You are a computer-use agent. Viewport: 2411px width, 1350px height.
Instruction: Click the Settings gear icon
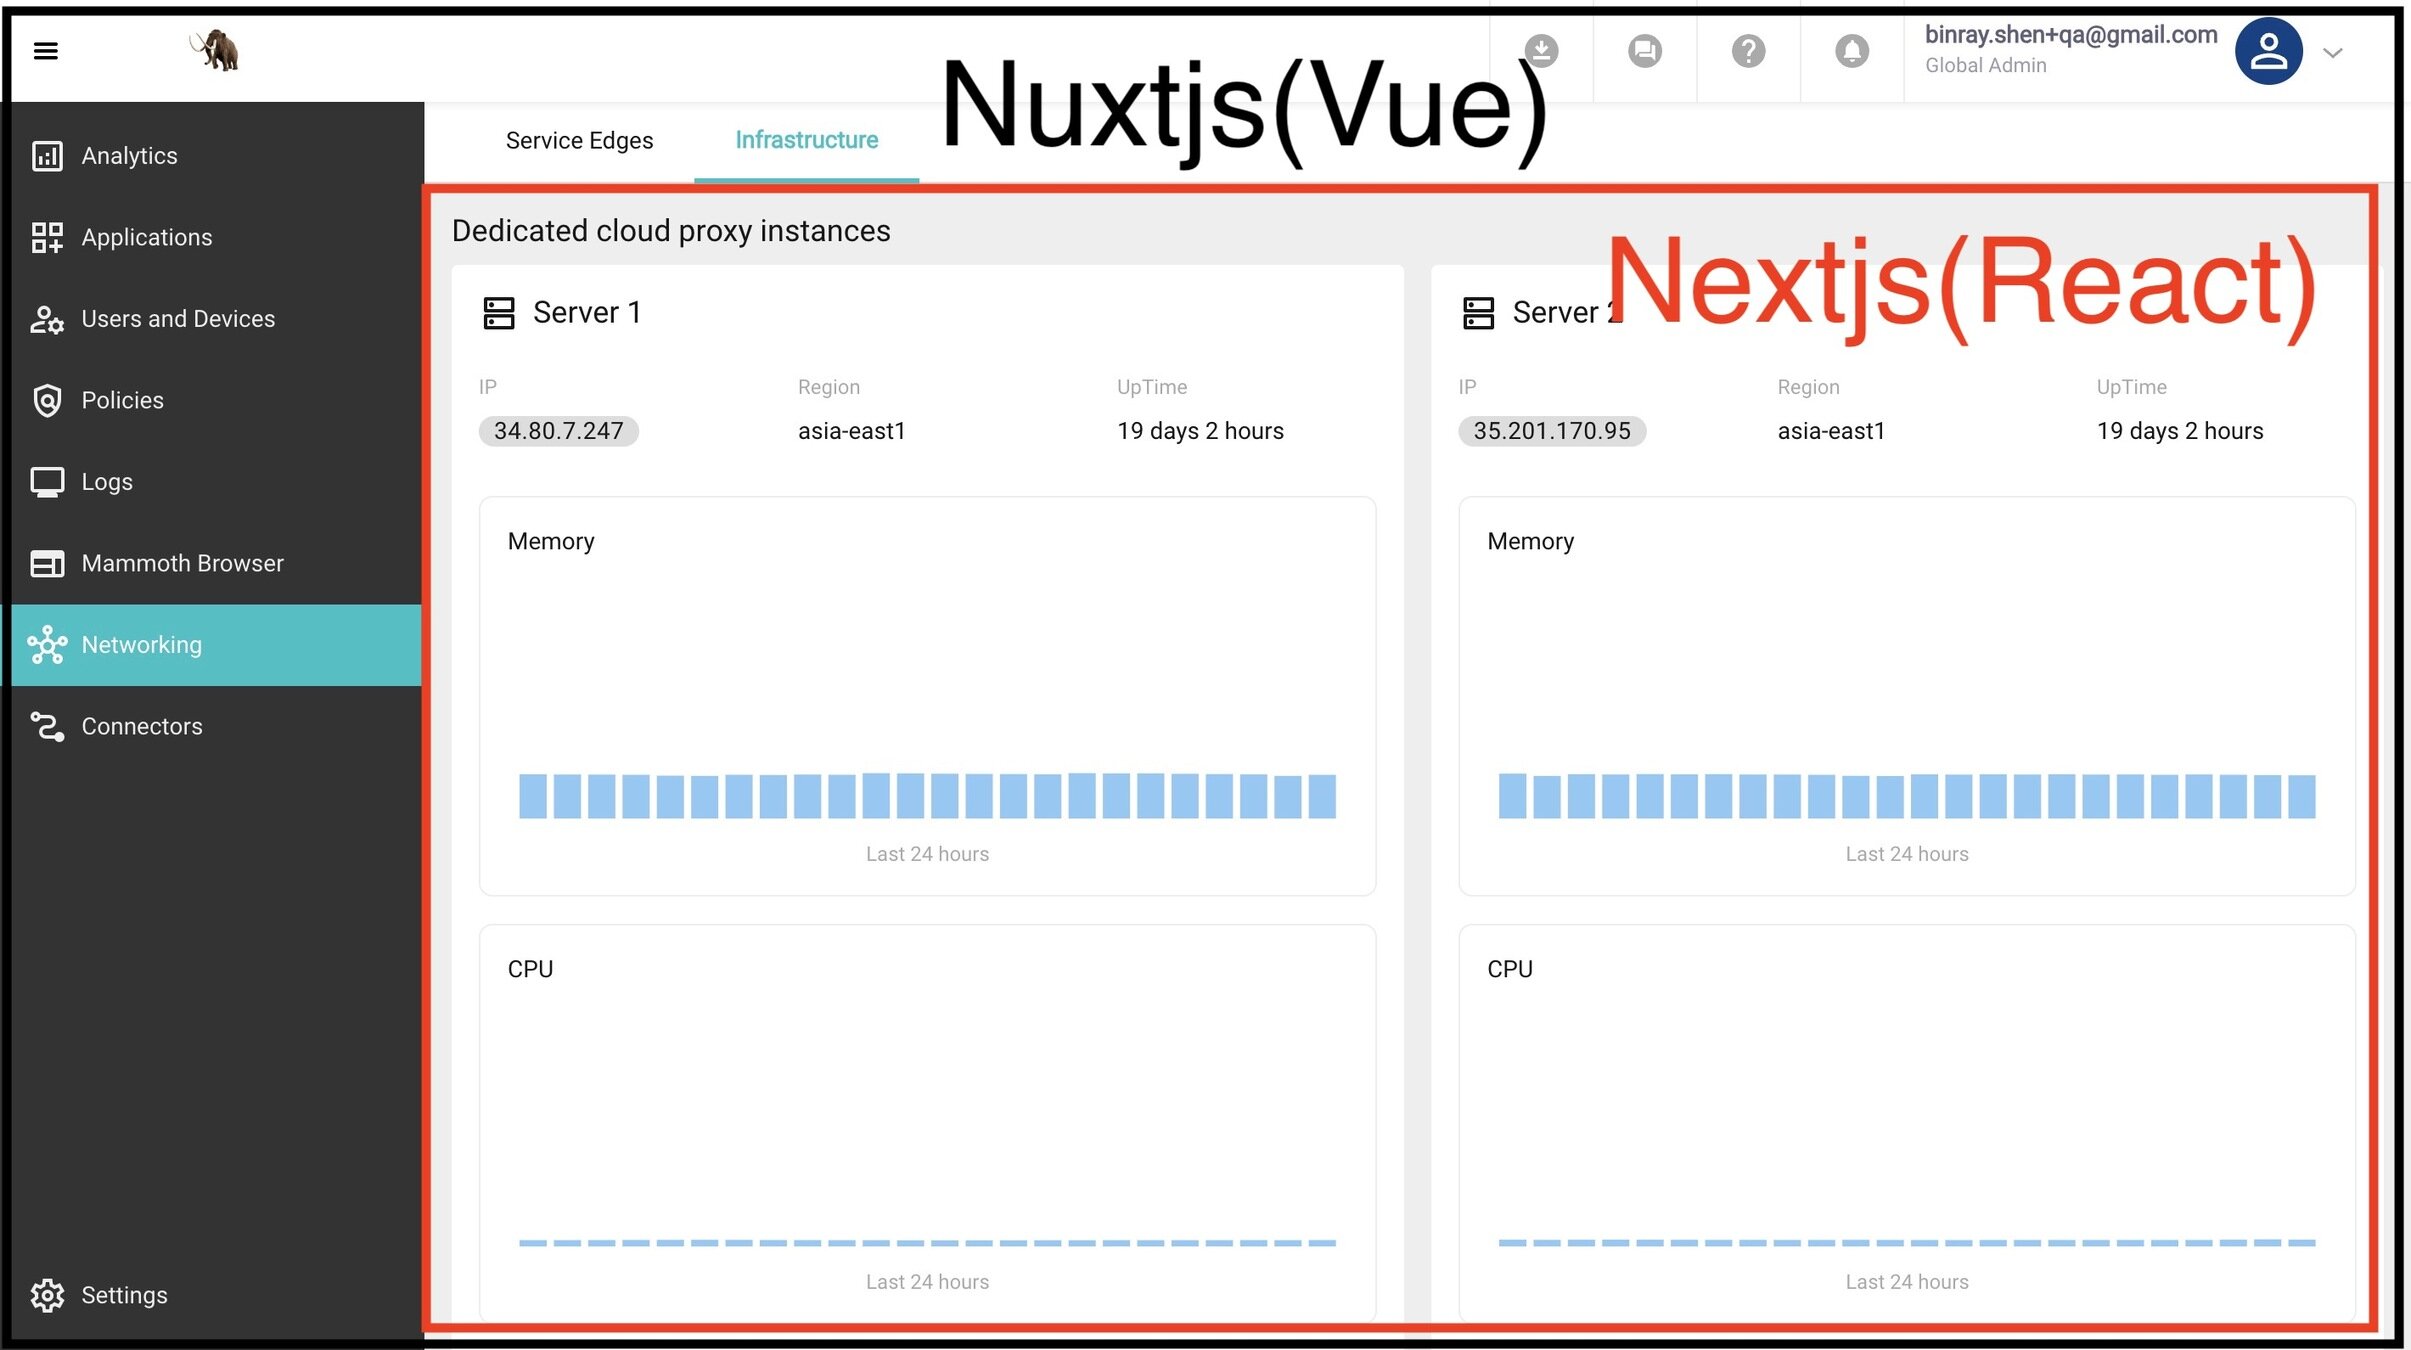(47, 1295)
